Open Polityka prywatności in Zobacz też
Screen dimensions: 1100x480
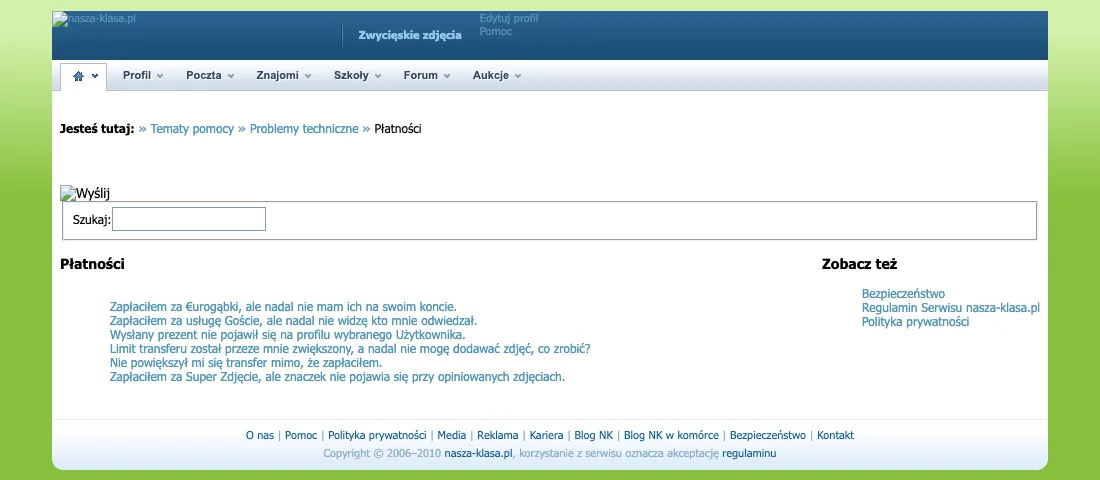(x=915, y=322)
